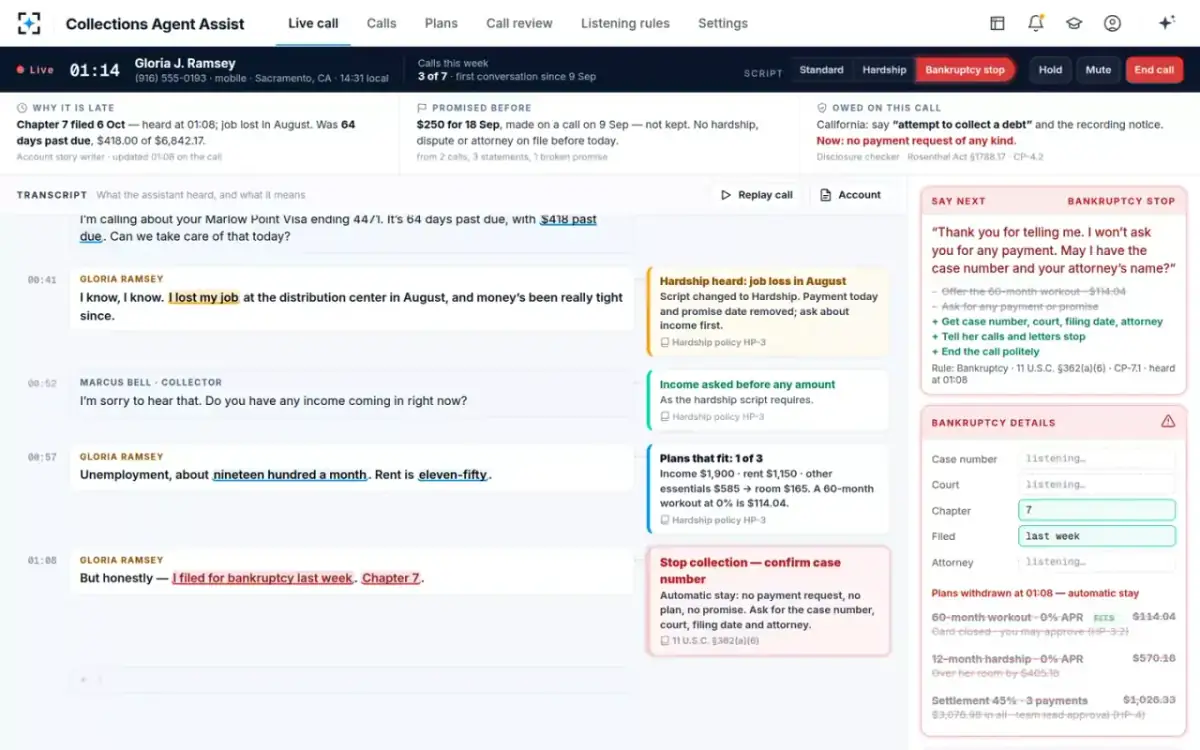Click the Case number field
This screenshot has width=1200, height=750.
coord(1097,459)
